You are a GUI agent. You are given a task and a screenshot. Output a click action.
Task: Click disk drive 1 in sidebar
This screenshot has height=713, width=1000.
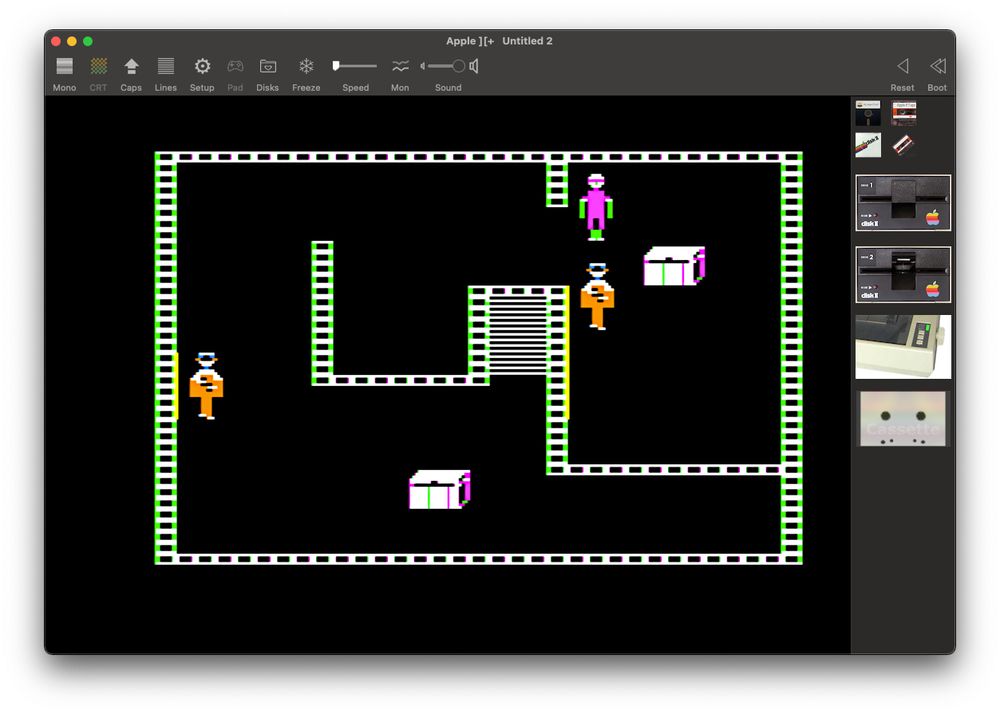(x=903, y=203)
